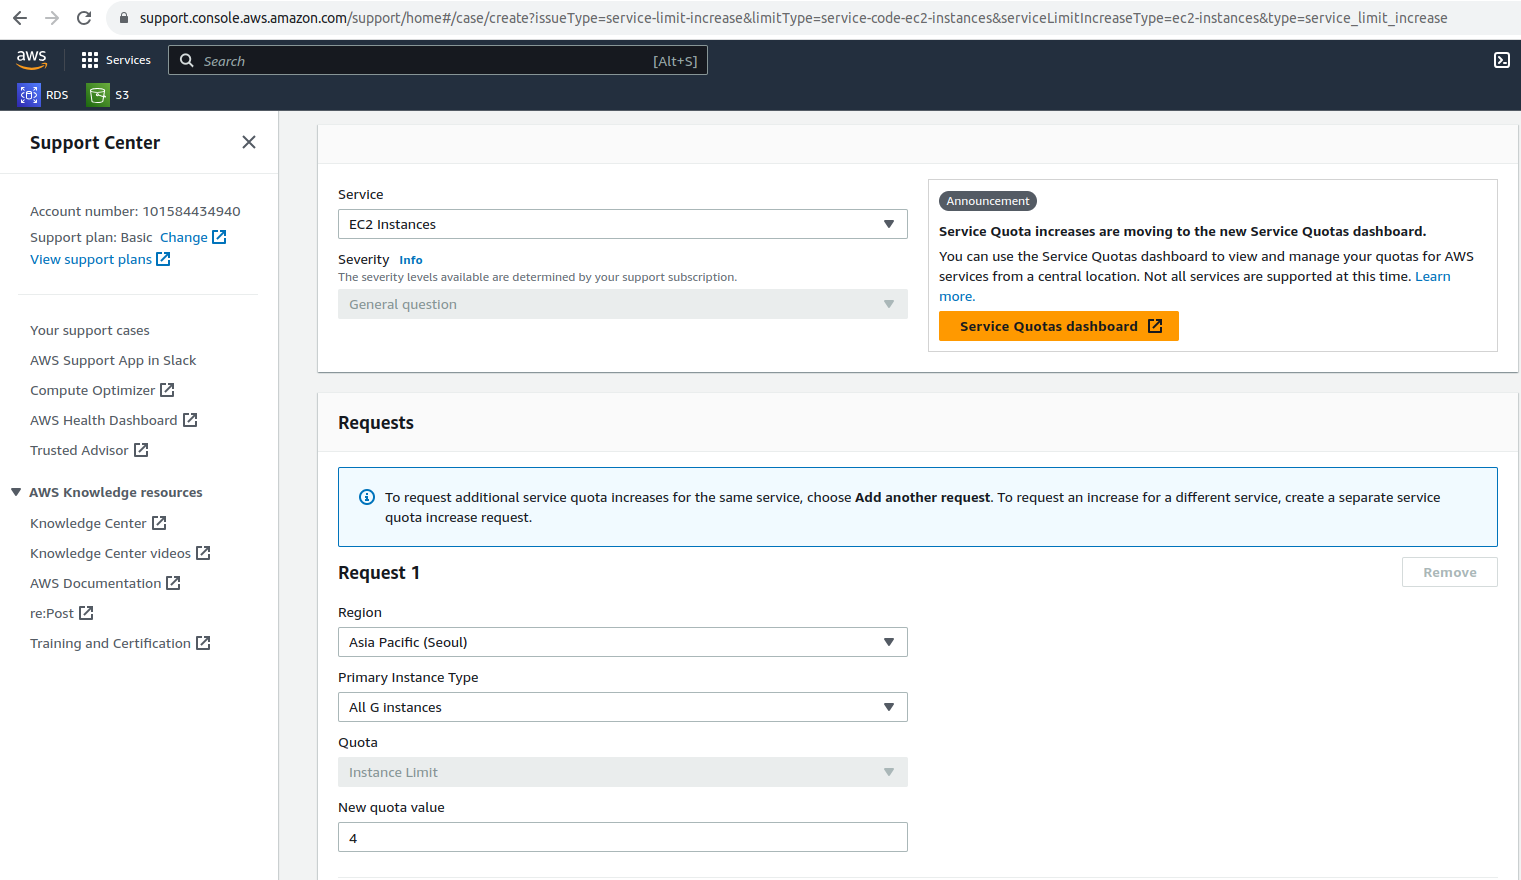Open AWS Support App in Slack
This screenshot has height=880, width=1521.
pyautogui.click(x=113, y=360)
